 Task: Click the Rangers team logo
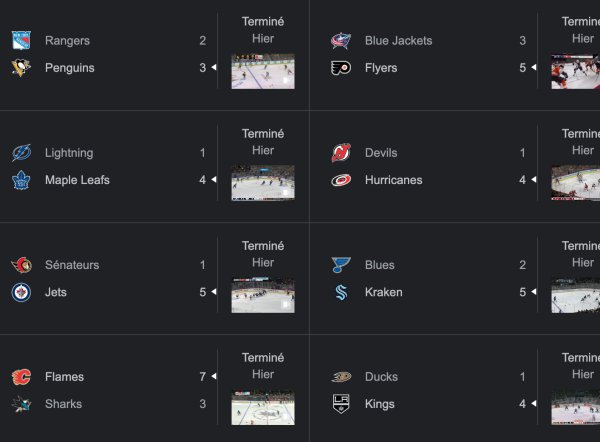click(x=21, y=41)
